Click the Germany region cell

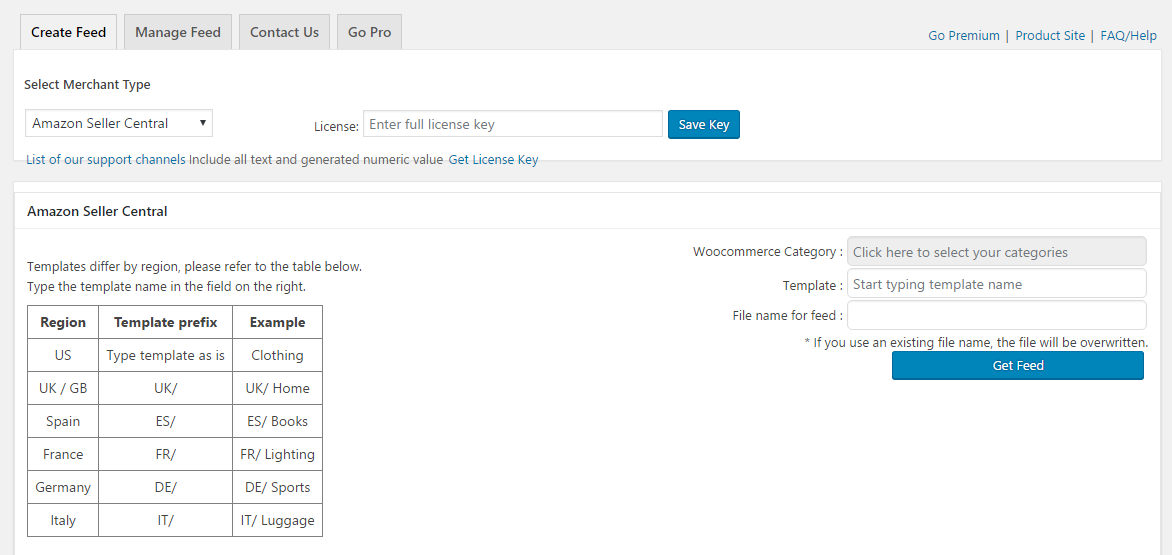pos(63,487)
